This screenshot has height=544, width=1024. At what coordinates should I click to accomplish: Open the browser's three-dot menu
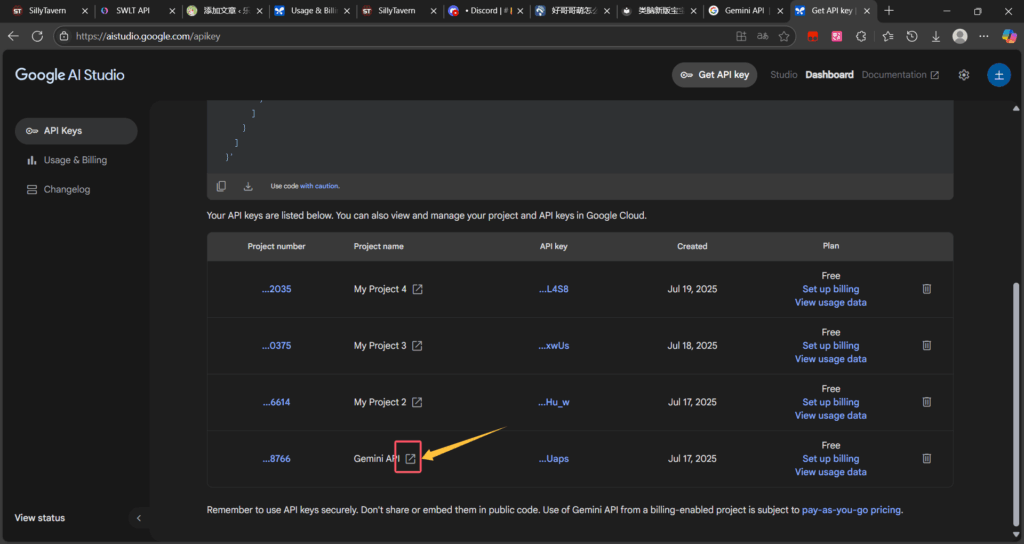(985, 36)
